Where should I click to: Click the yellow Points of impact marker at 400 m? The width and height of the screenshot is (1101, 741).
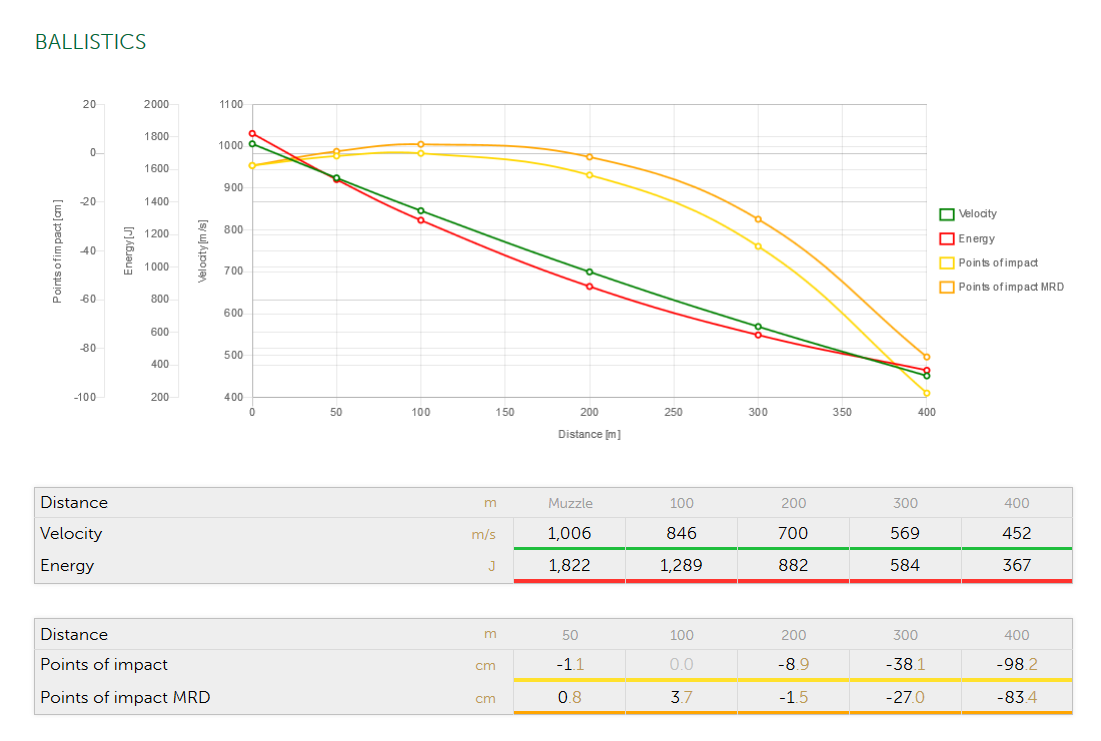pyautogui.click(x=927, y=393)
